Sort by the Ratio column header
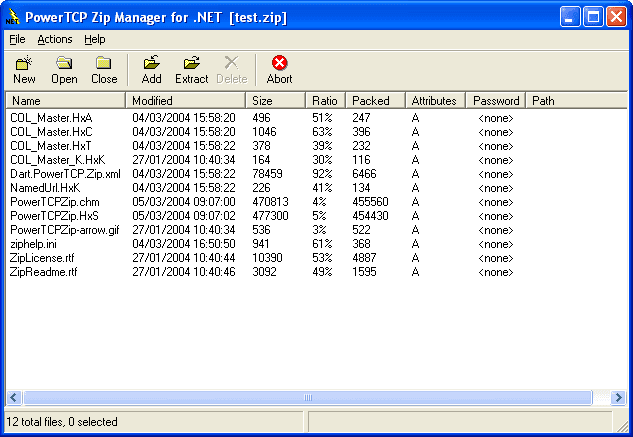 [x=325, y=101]
